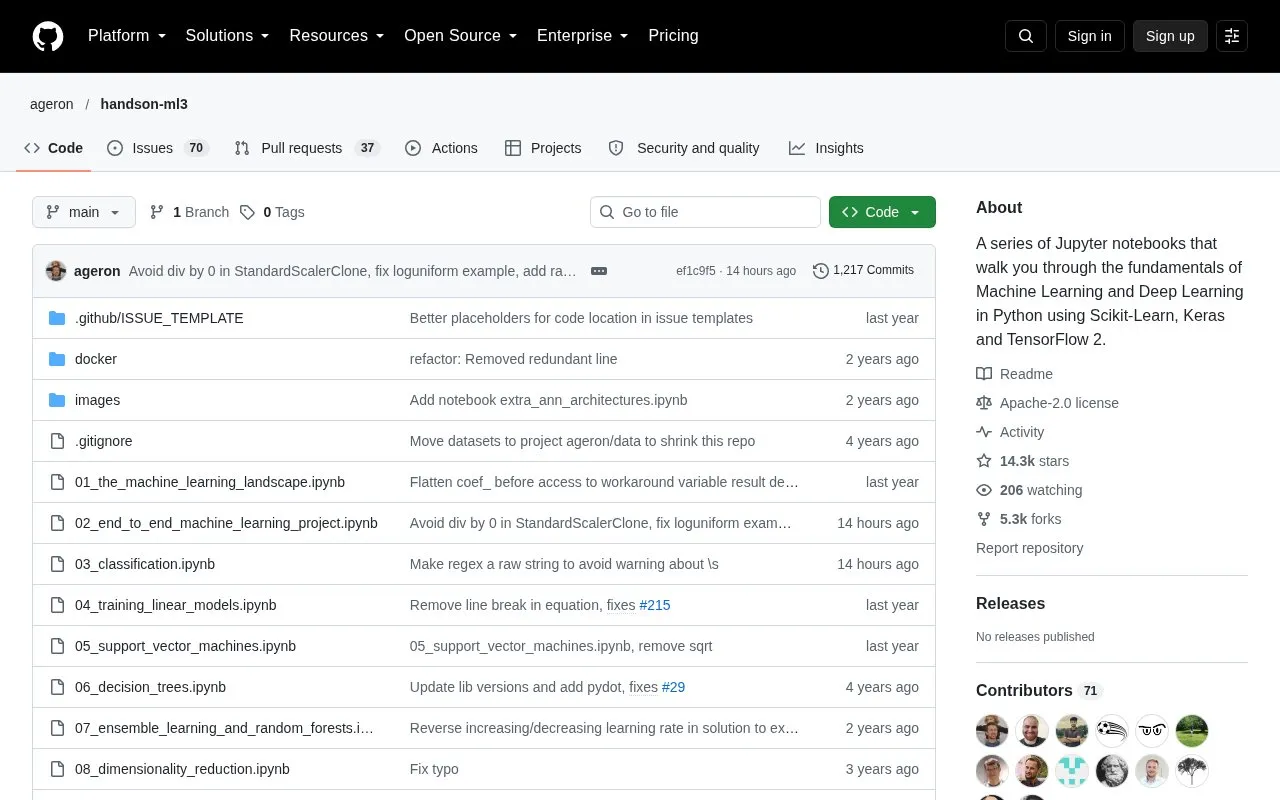Open issue link #215
The image size is (1280, 800).
(x=655, y=605)
